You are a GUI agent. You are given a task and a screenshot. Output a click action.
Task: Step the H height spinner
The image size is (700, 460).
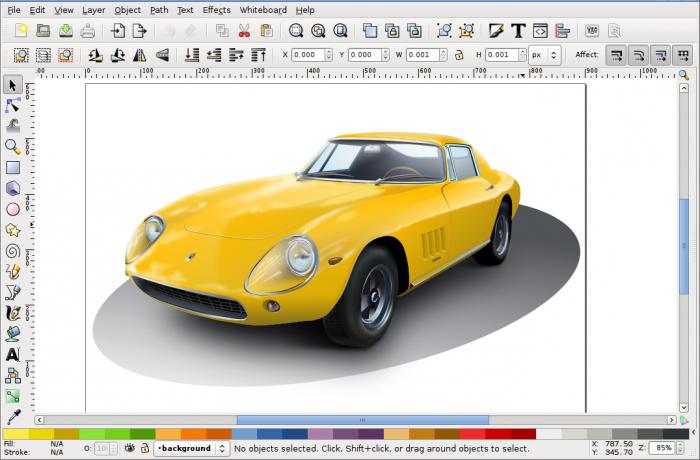522,55
